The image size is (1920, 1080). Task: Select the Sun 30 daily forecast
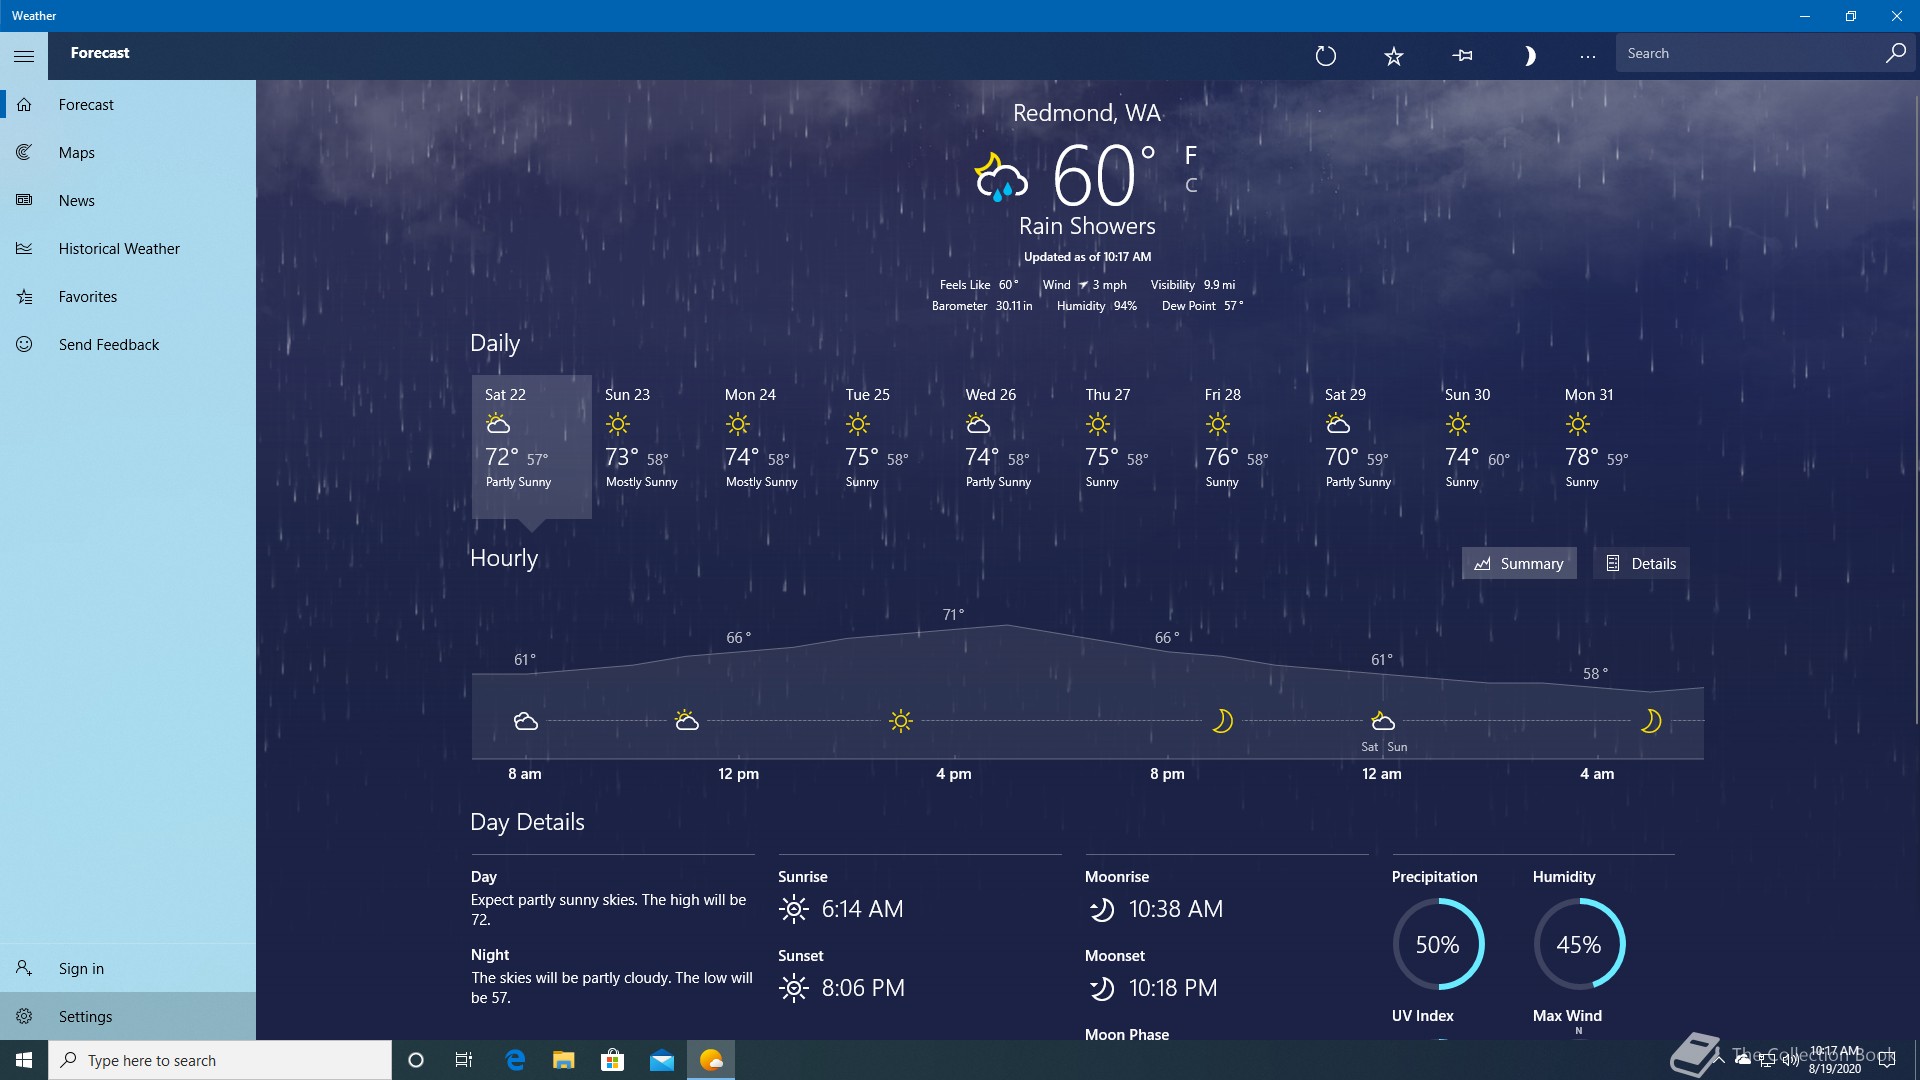point(1491,446)
